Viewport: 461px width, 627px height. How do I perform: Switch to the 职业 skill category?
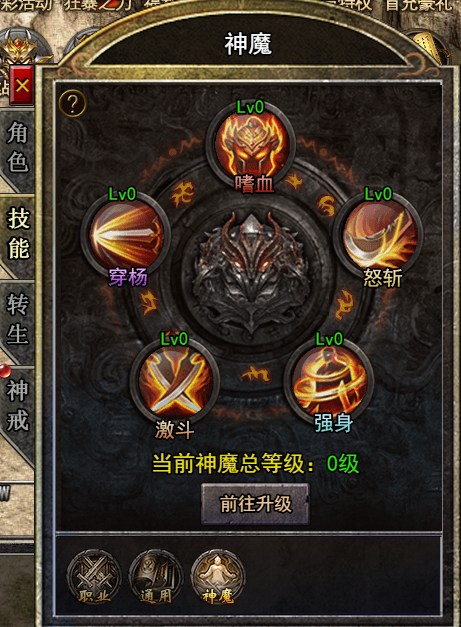pyautogui.click(x=94, y=576)
